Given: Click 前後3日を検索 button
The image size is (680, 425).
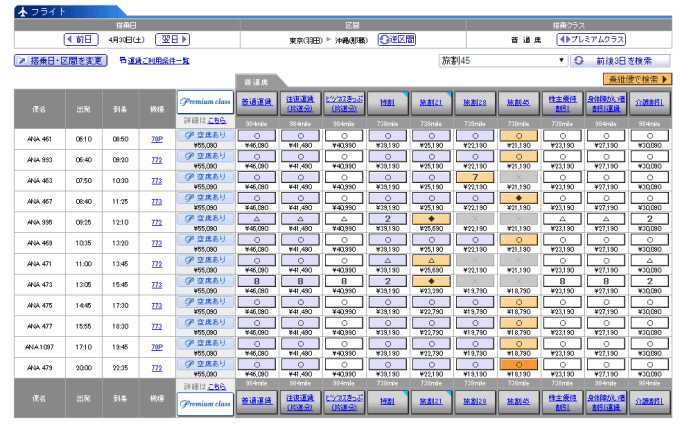Looking at the screenshot, I should click(621, 61).
